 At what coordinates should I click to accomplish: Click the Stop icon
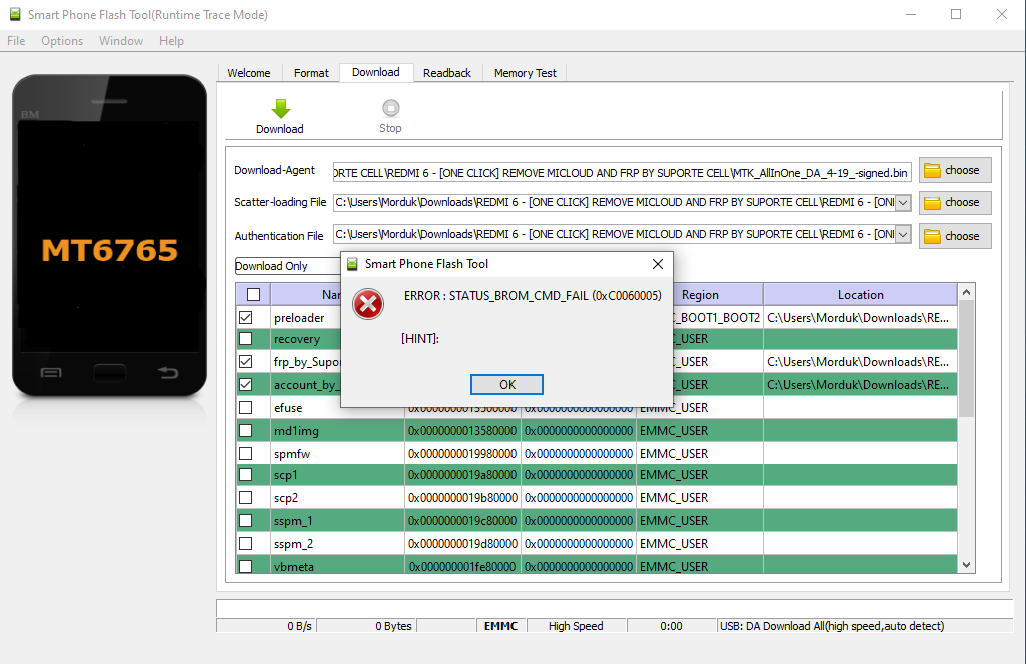[391, 108]
